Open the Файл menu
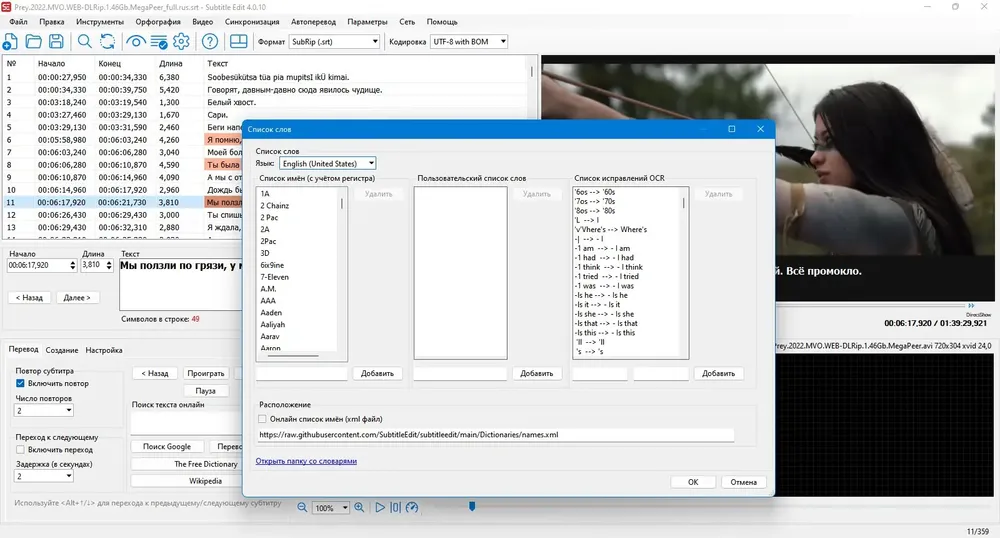Viewport: 1000px width, 538px height. tap(18, 22)
